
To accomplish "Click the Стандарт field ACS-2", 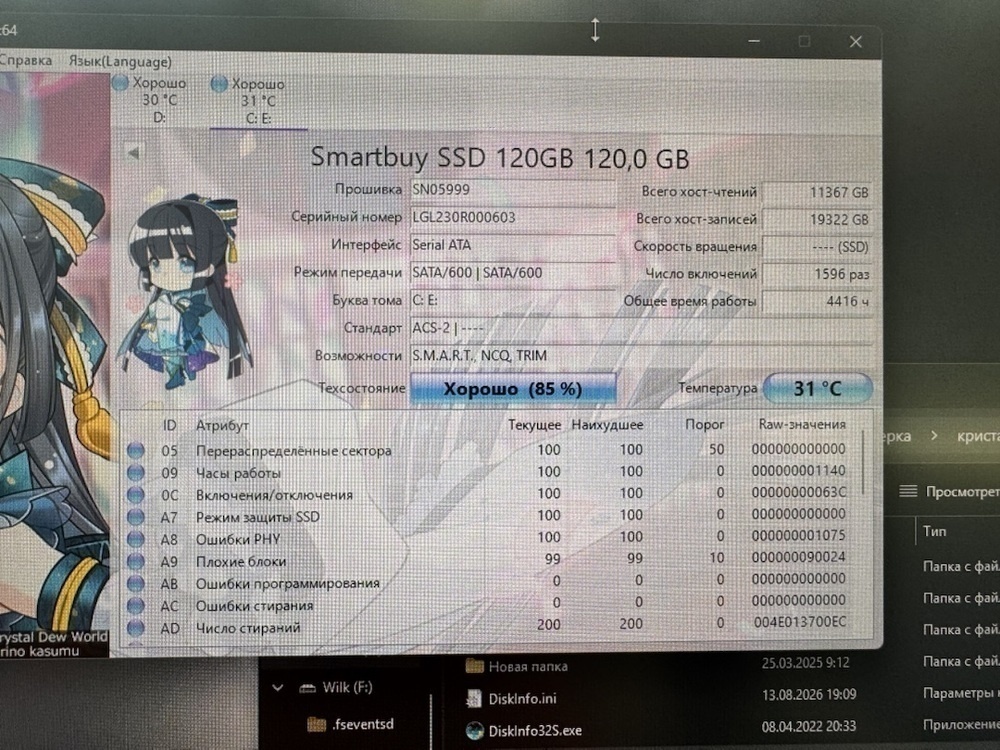I will click(640, 328).
